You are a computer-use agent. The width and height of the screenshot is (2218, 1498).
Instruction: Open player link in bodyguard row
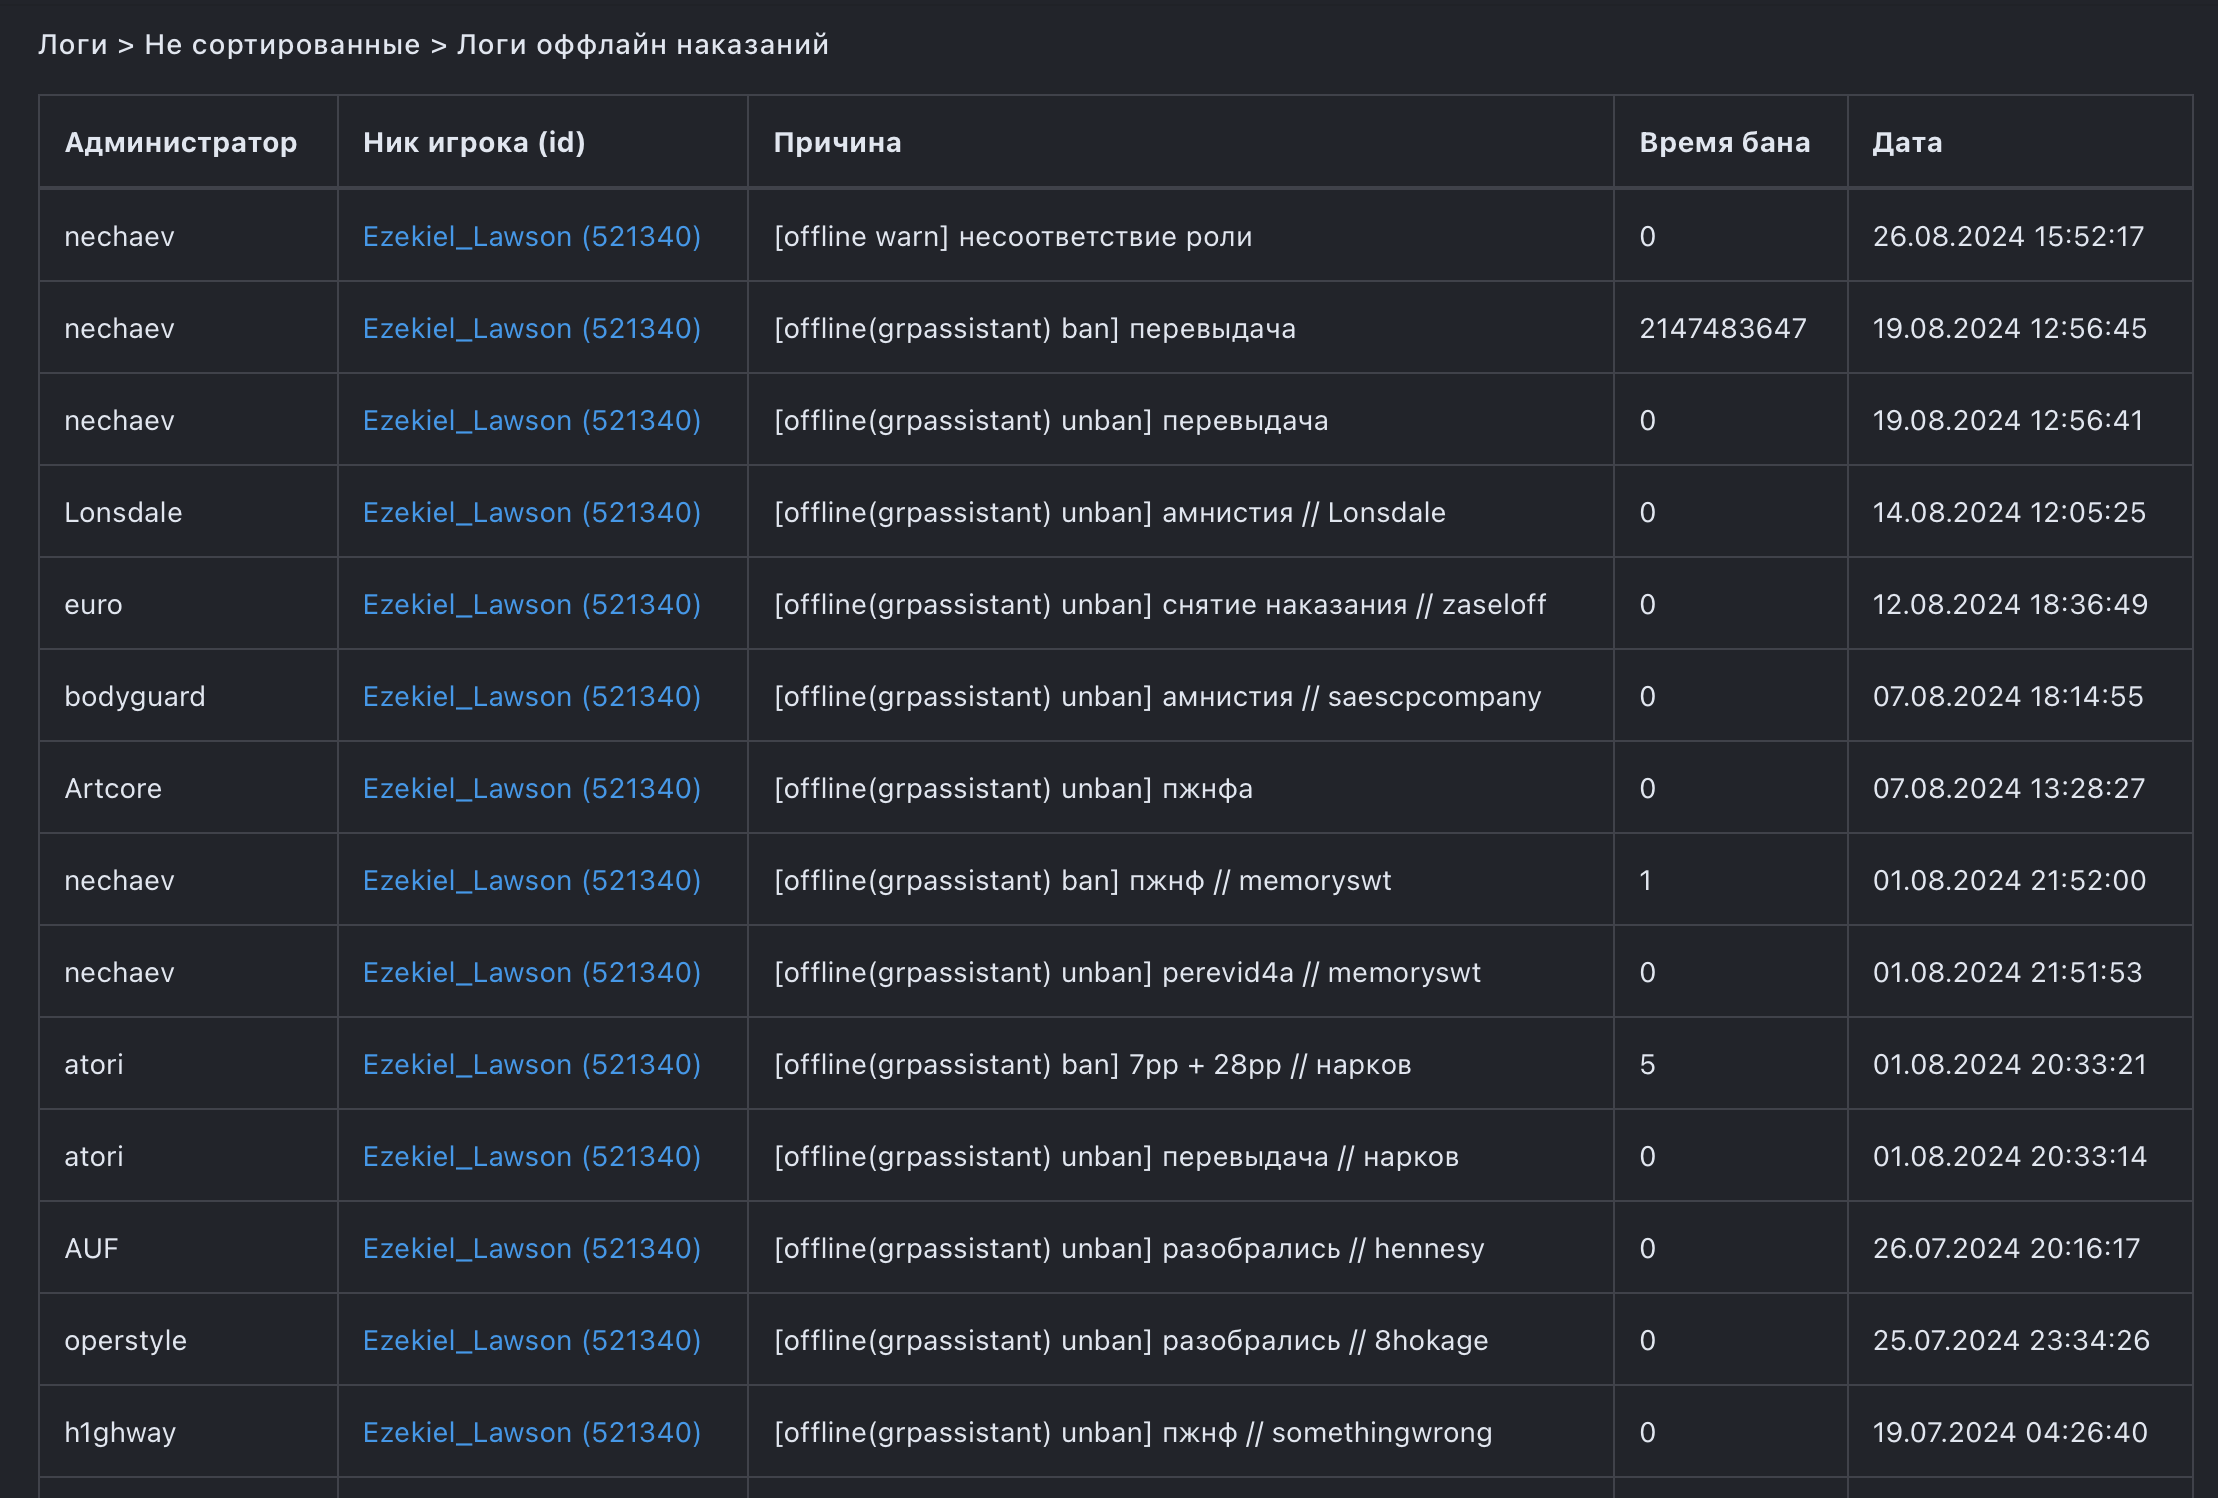(531, 697)
